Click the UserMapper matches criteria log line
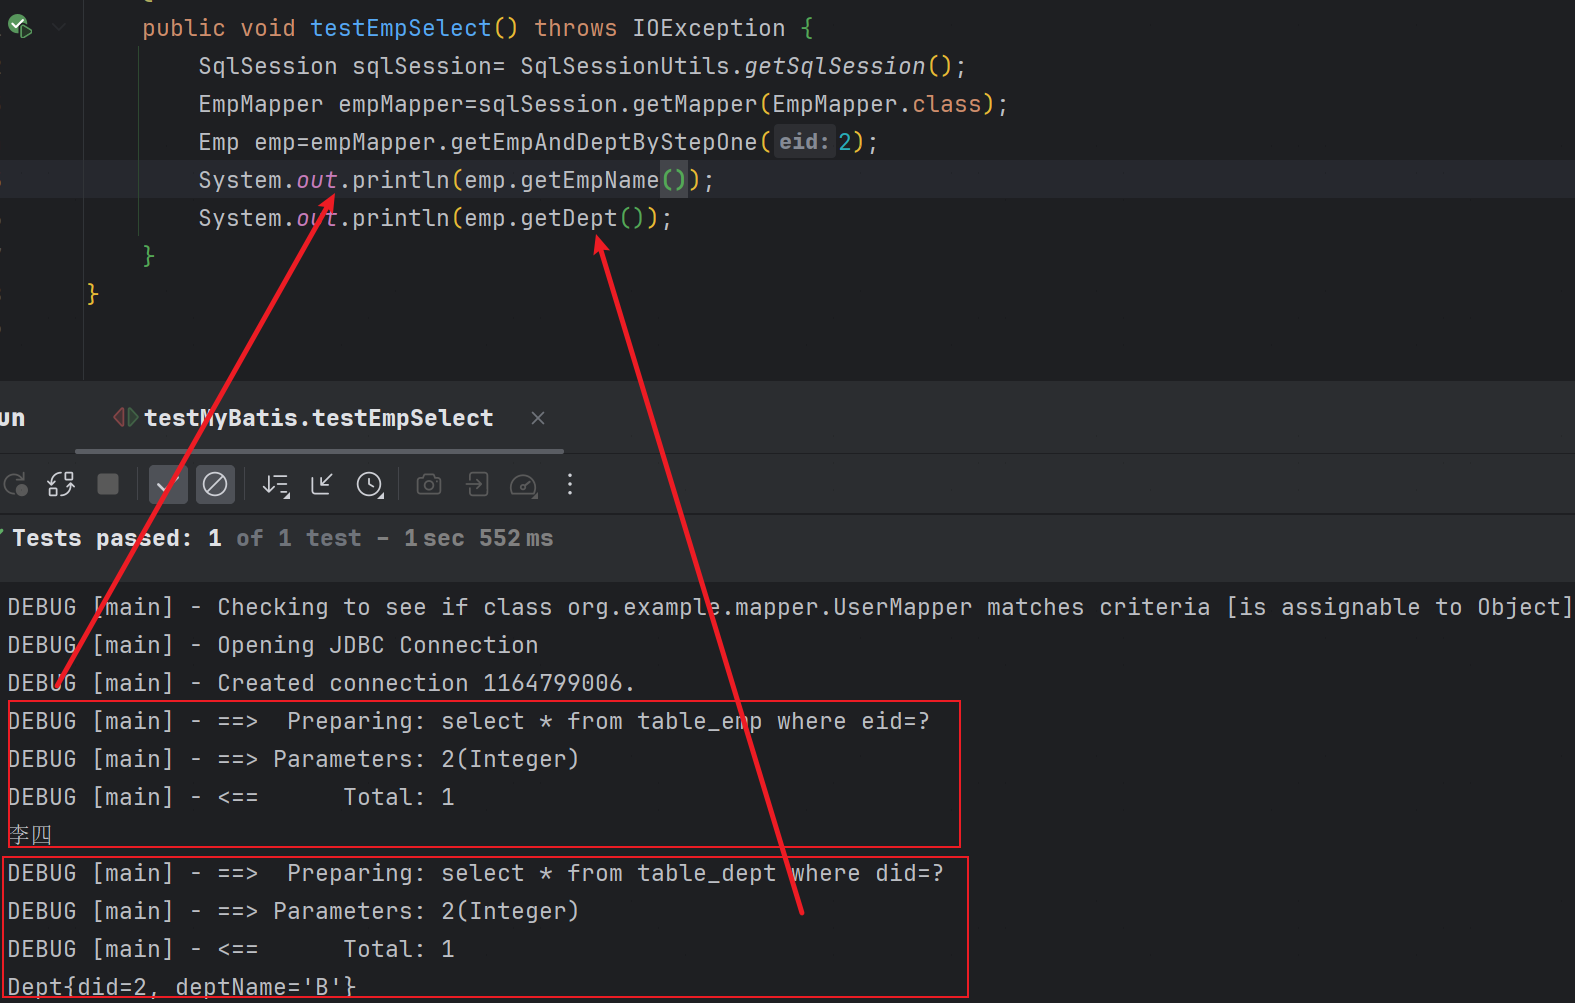 790,607
